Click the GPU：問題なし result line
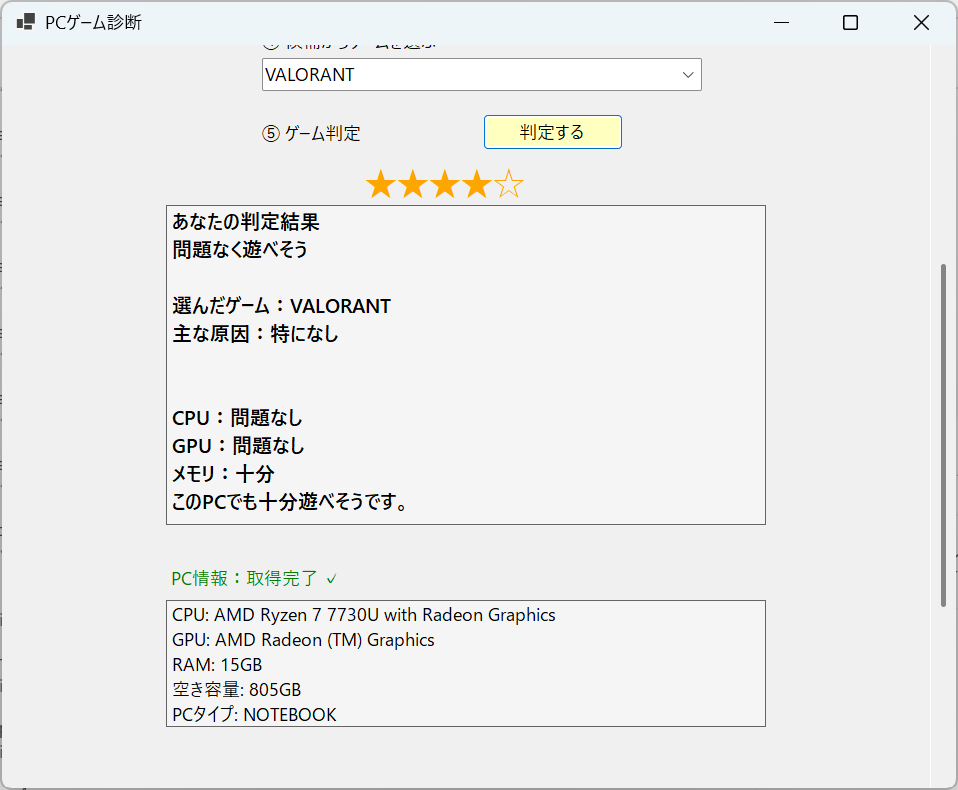Image resolution: width=958 pixels, height=790 pixels. click(238, 446)
